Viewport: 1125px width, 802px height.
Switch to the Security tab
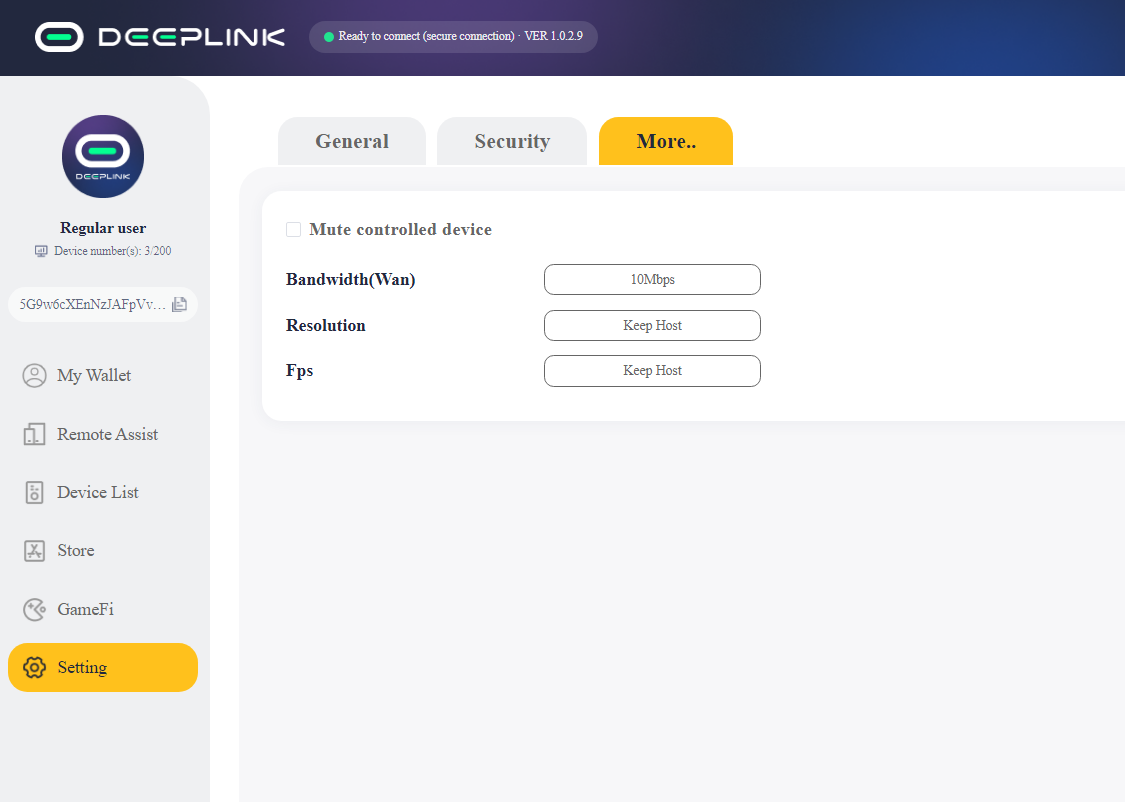pyautogui.click(x=511, y=141)
